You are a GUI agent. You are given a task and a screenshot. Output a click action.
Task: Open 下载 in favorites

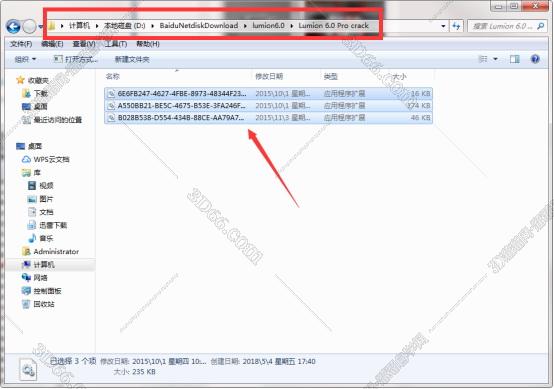pos(41,94)
